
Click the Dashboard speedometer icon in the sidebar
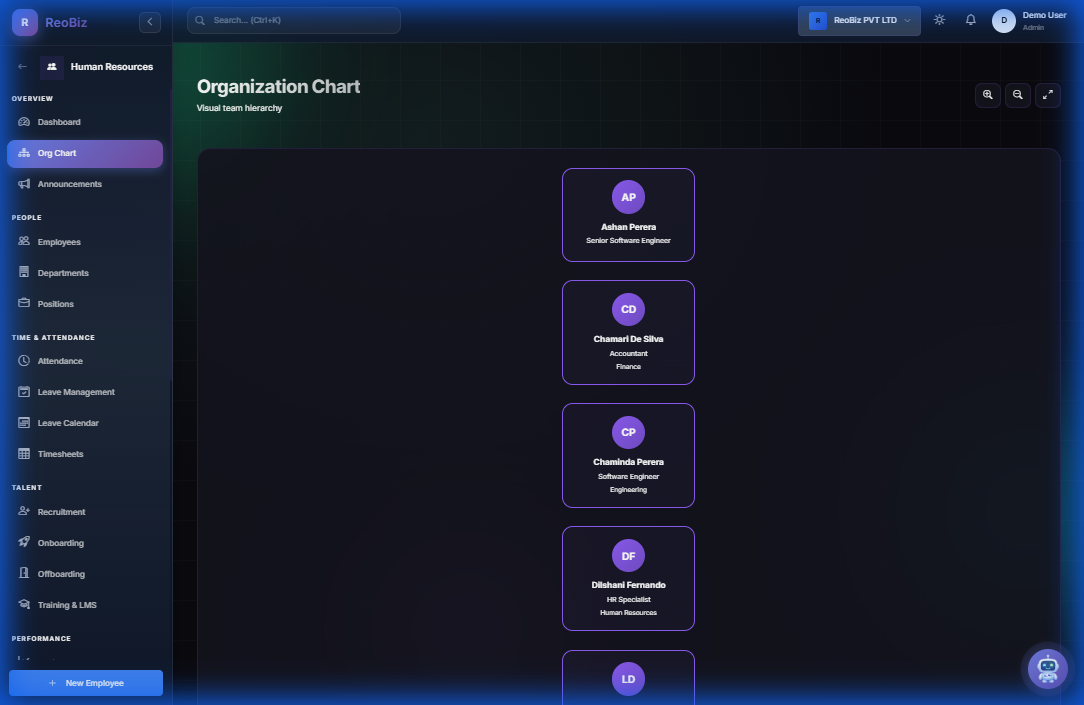[22, 121]
